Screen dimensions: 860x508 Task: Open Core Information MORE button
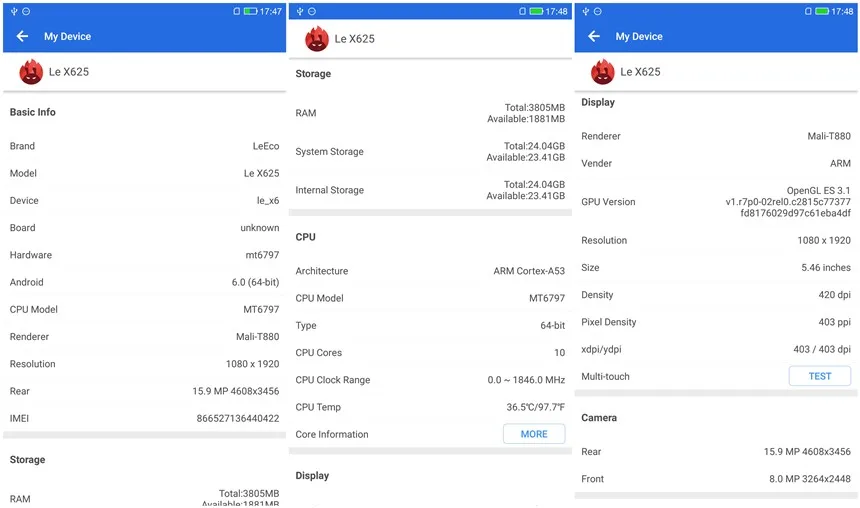534,434
